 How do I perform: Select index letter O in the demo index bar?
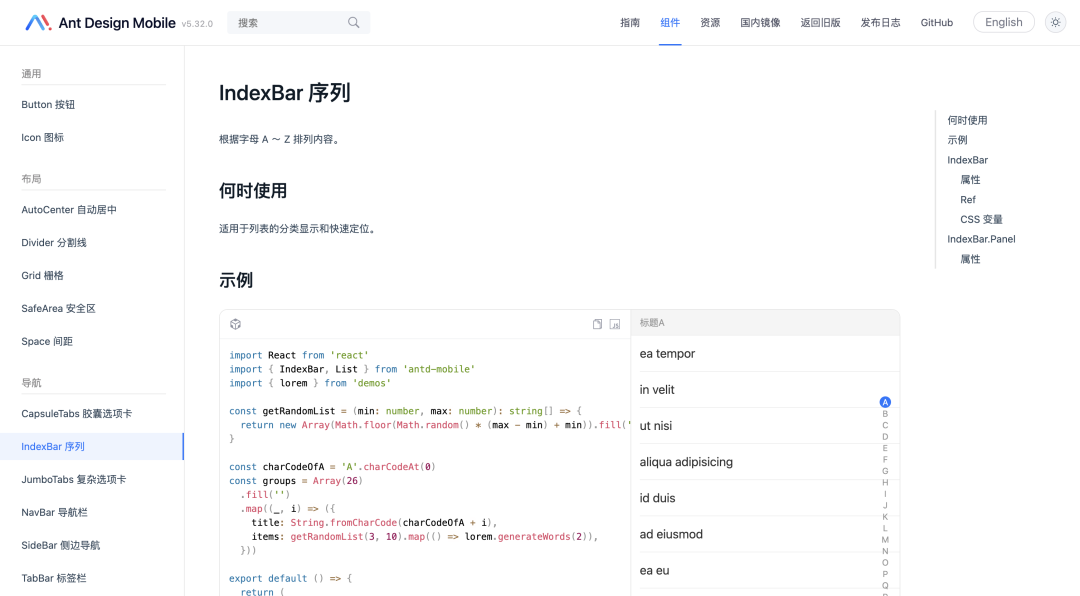click(x=885, y=562)
